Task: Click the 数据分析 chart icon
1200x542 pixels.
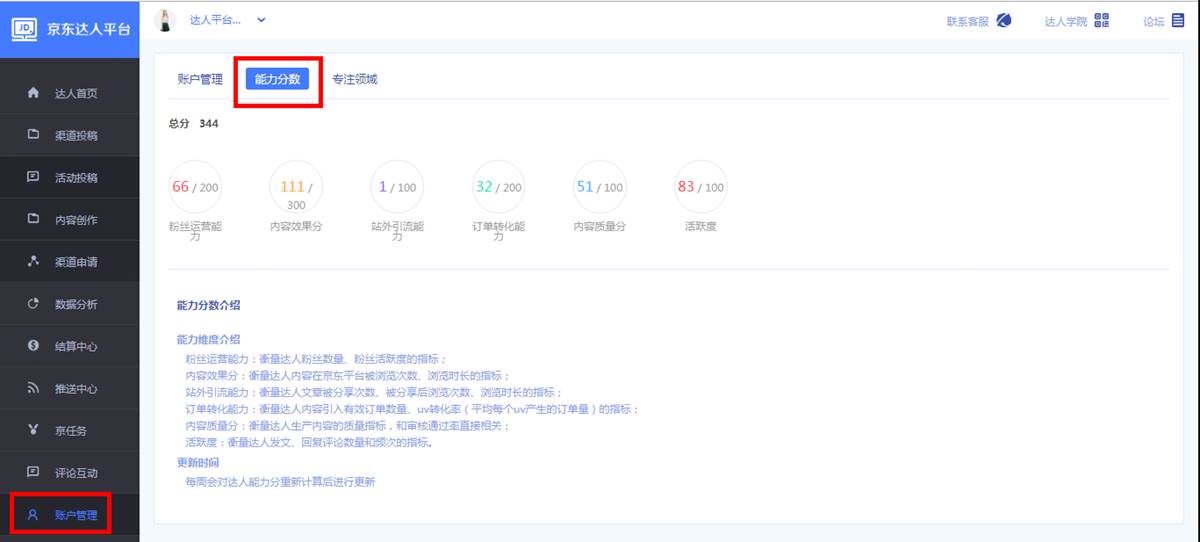Action: [x=33, y=304]
